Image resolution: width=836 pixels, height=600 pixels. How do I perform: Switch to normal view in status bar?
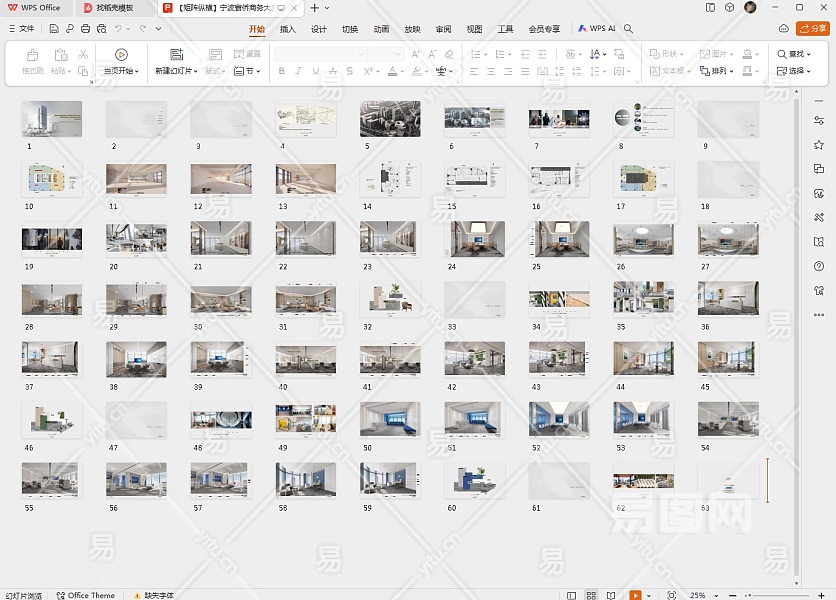tap(571, 595)
